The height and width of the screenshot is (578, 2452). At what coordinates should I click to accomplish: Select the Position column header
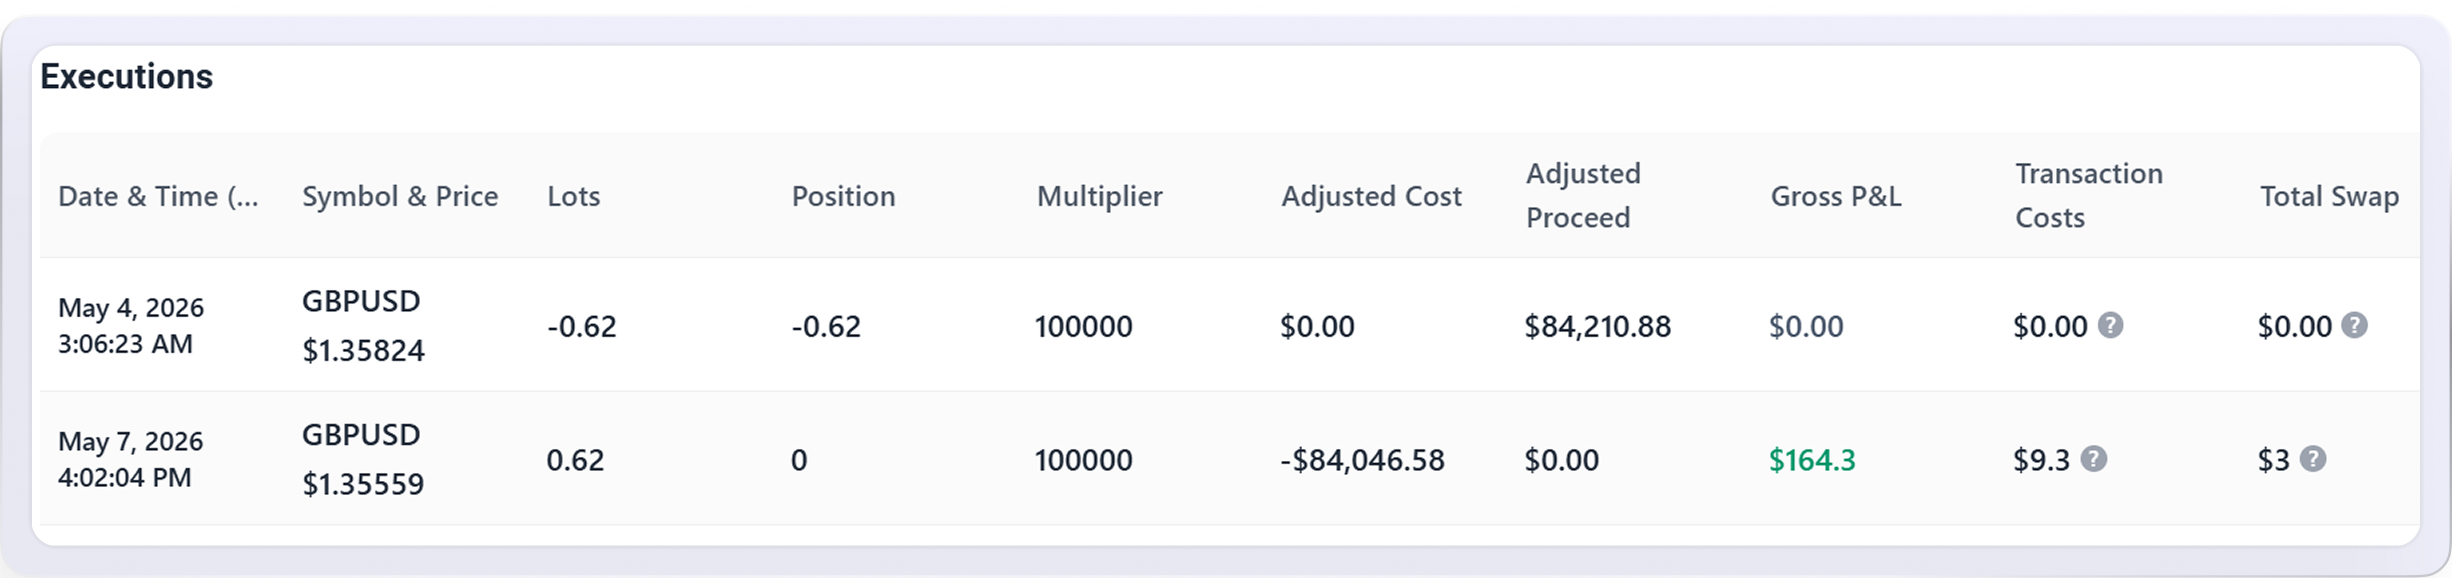pos(843,196)
